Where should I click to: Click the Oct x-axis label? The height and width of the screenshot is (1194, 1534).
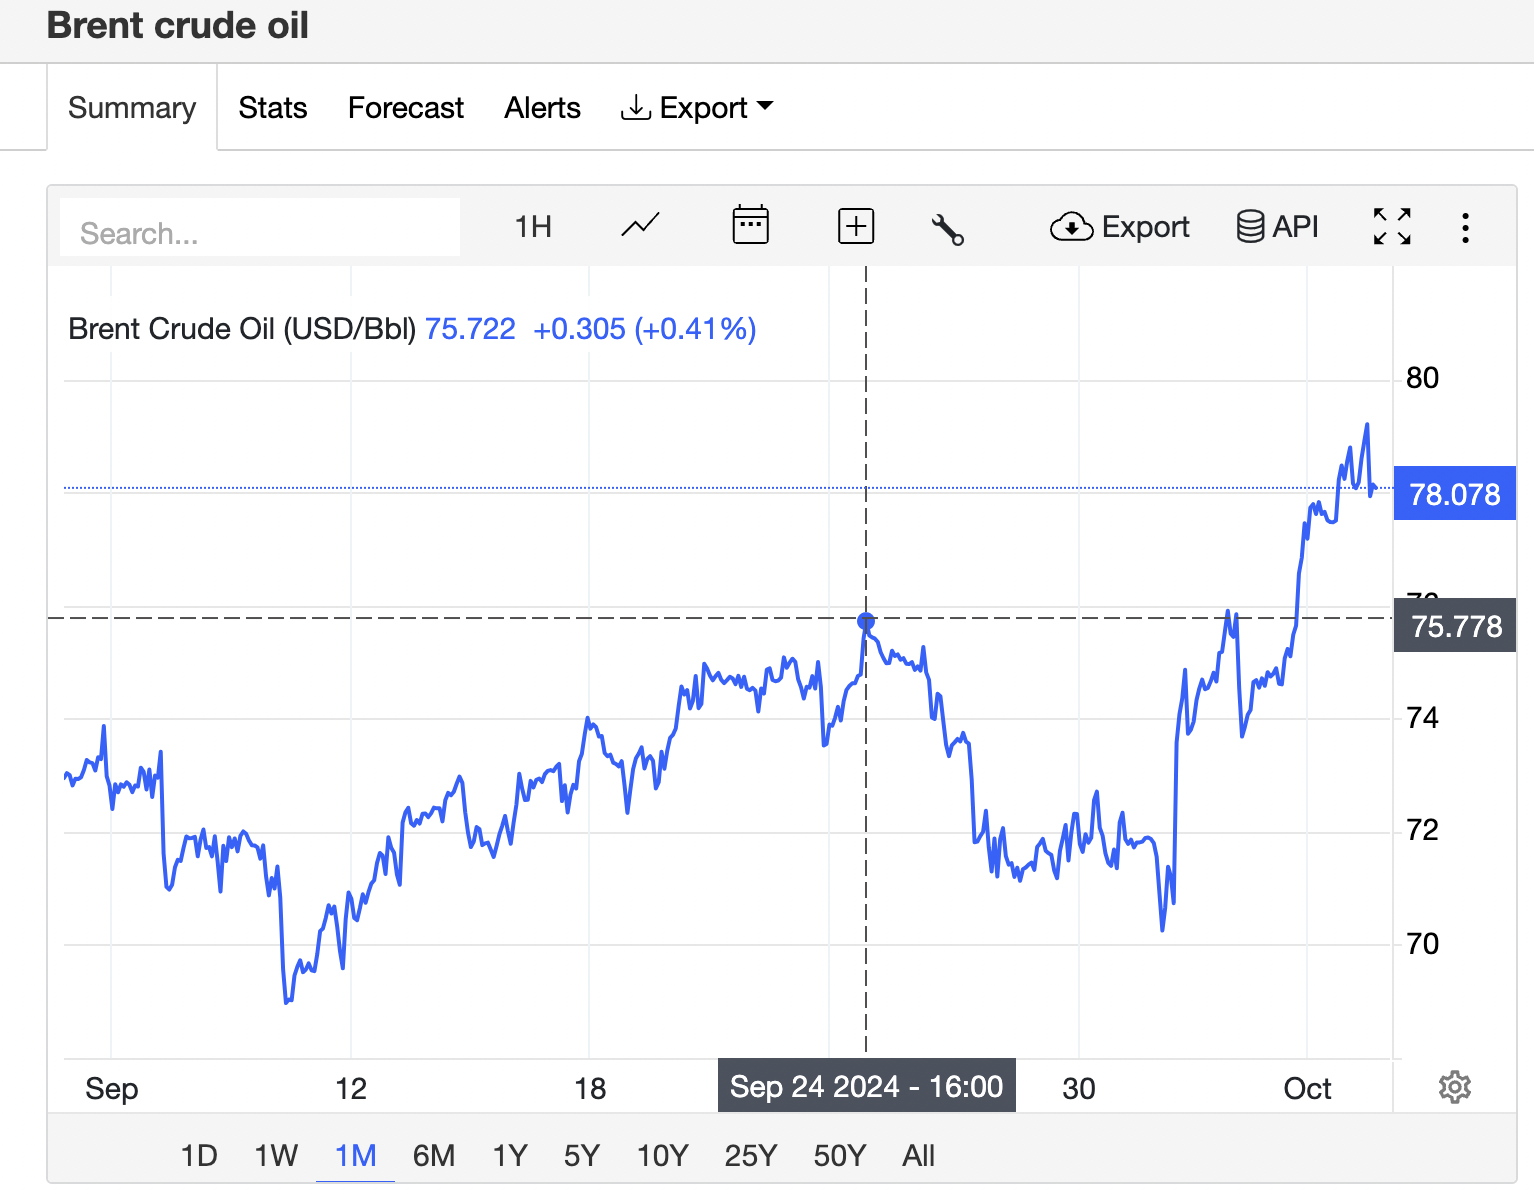point(1307,1088)
